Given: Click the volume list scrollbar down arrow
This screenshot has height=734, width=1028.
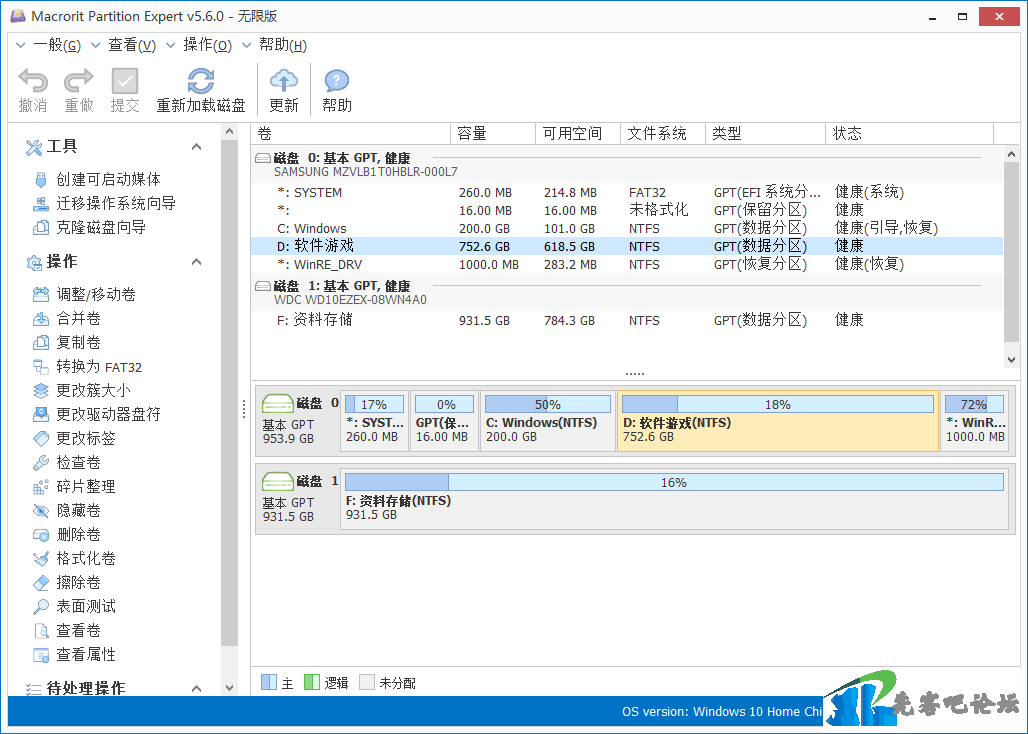Looking at the screenshot, I should (x=1011, y=360).
